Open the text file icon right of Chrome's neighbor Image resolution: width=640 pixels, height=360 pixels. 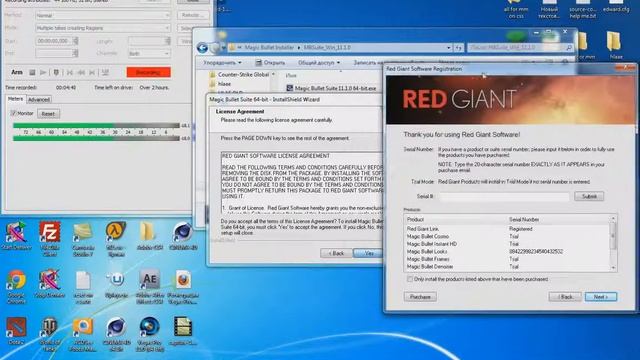pos(83,286)
